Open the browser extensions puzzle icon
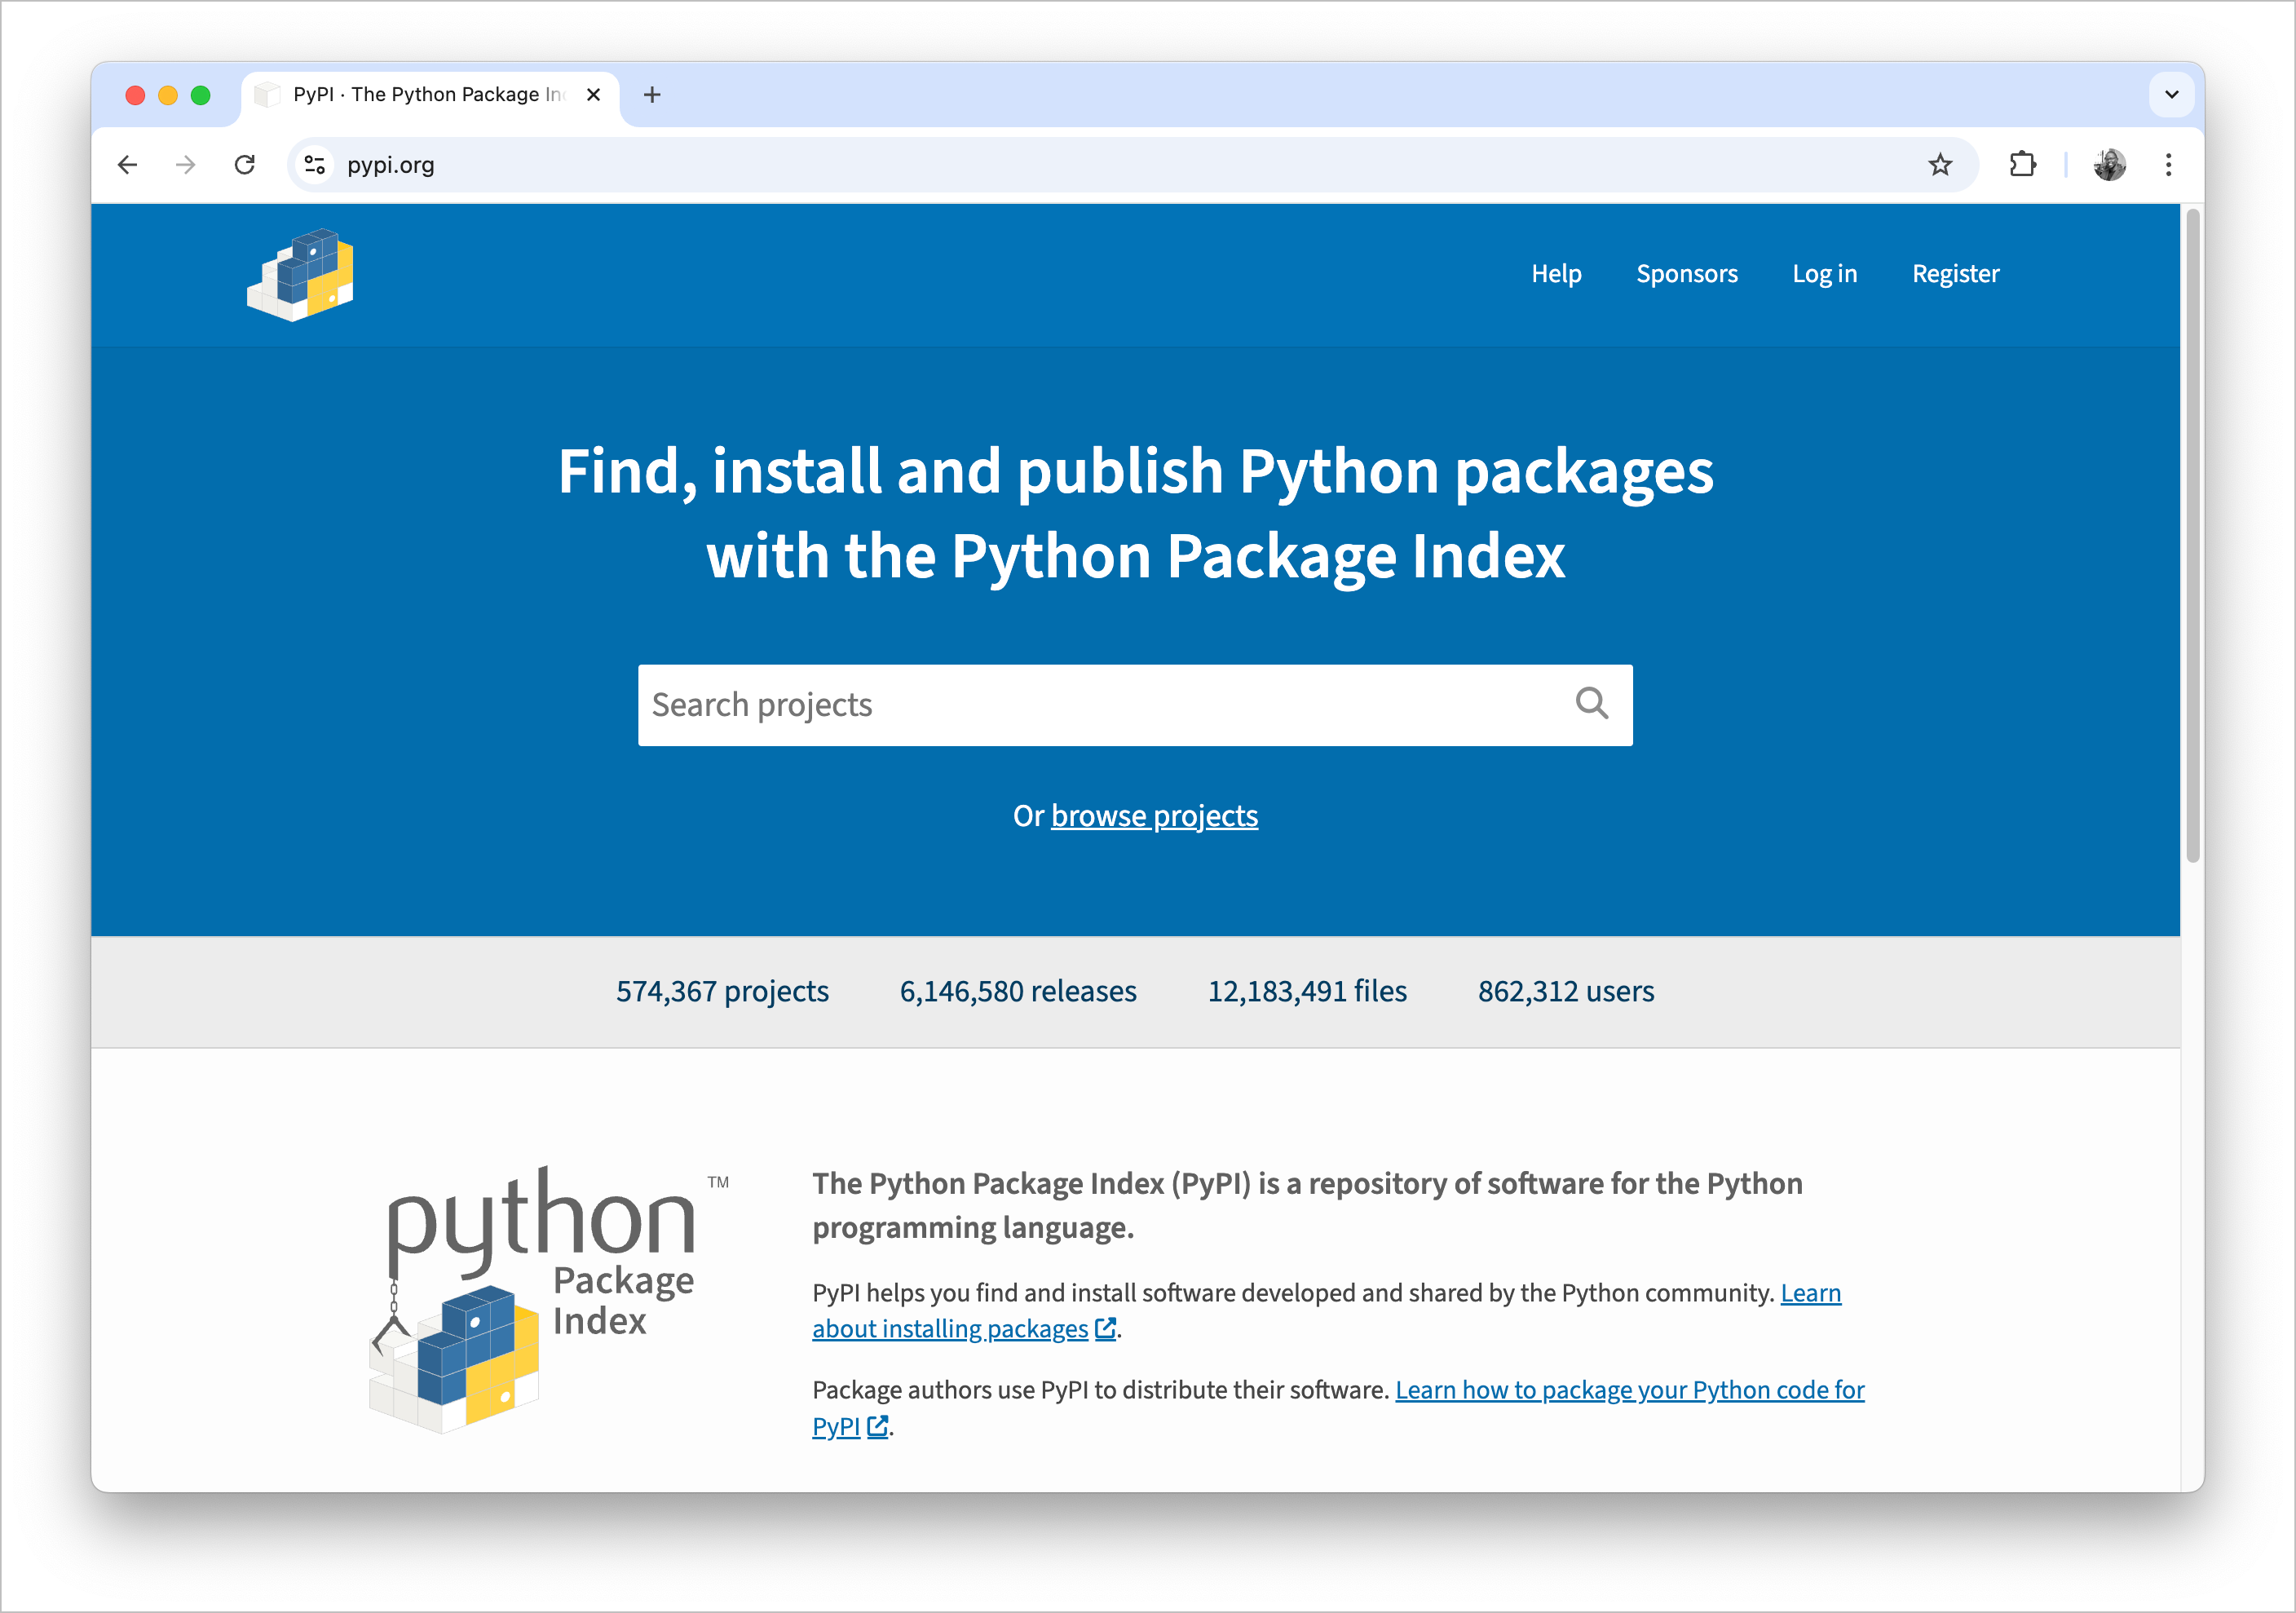This screenshot has width=2296, height=1613. pos(2022,164)
